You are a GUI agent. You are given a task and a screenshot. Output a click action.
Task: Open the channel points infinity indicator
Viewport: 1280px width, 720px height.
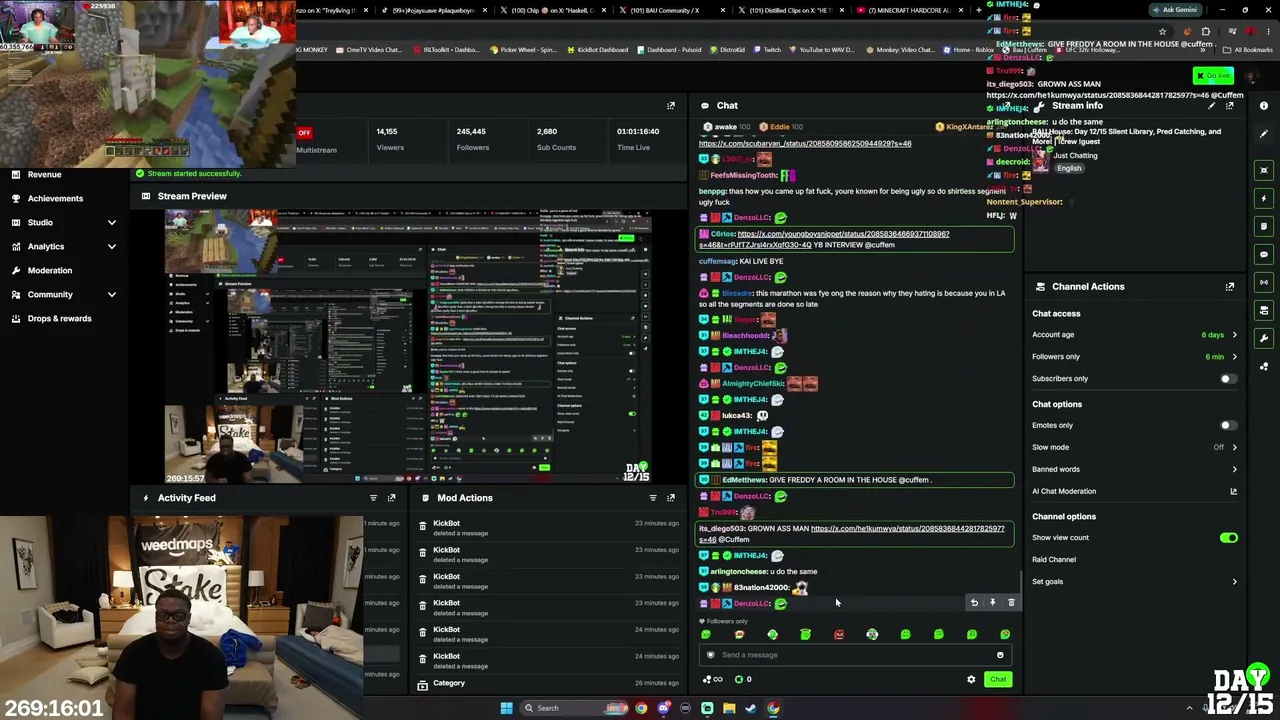point(713,680)
